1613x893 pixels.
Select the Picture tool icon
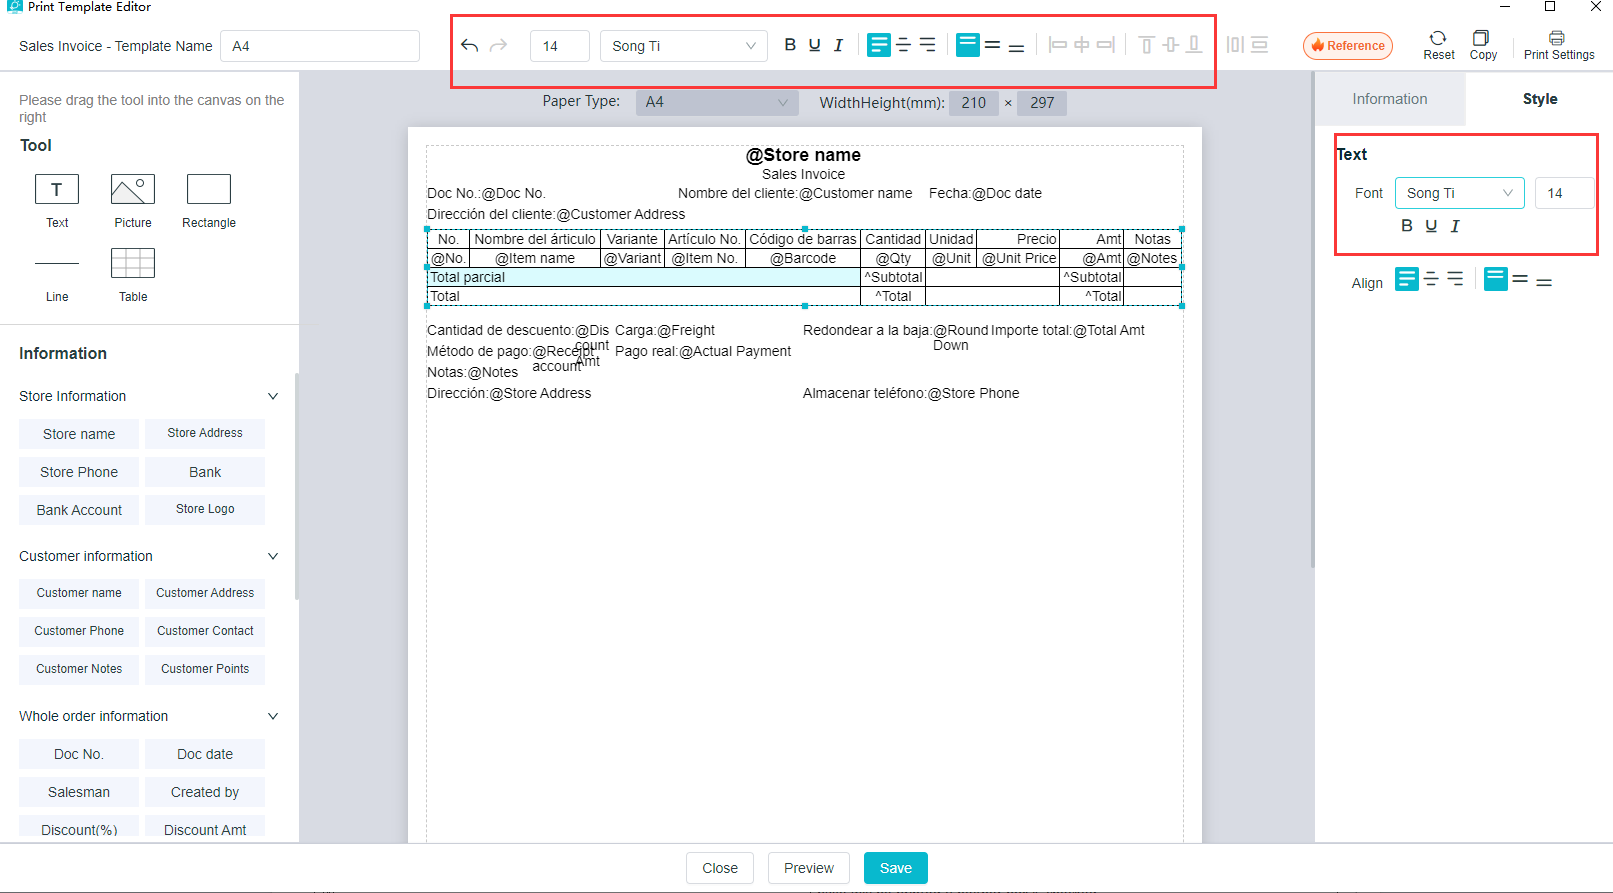tap(133, 190)
